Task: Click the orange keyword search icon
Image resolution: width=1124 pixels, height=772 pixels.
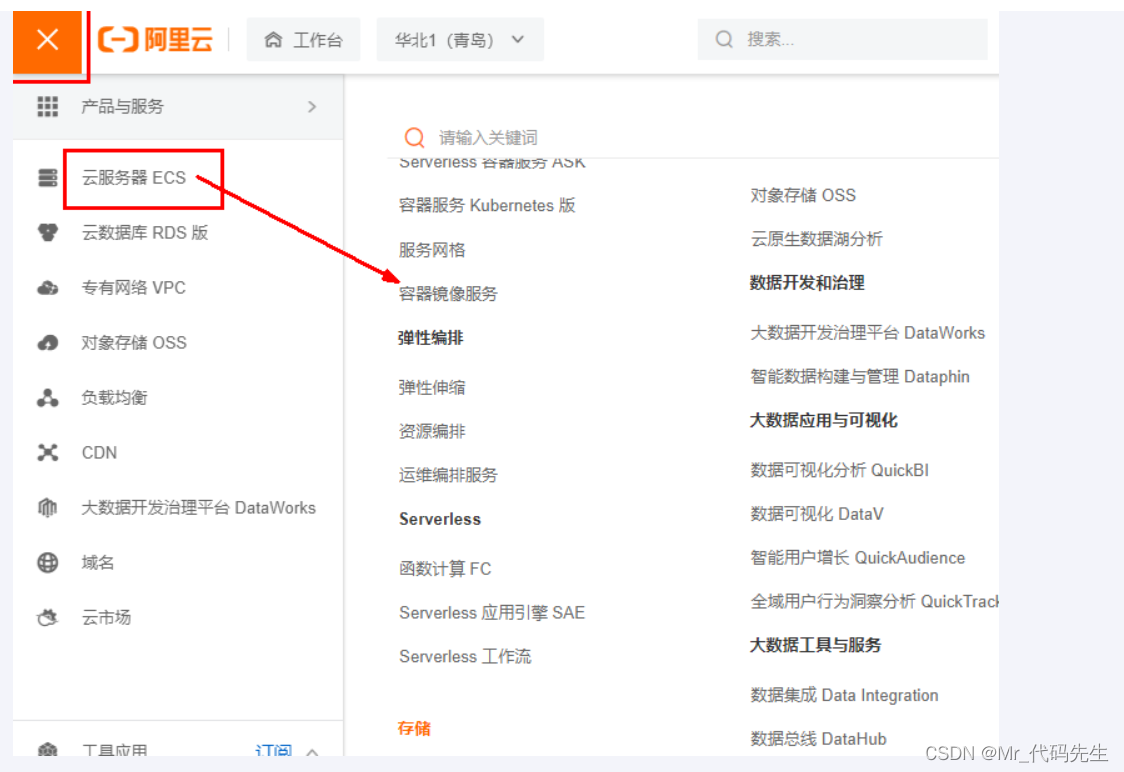Action: pyautogui.click(x=414, y=137)
